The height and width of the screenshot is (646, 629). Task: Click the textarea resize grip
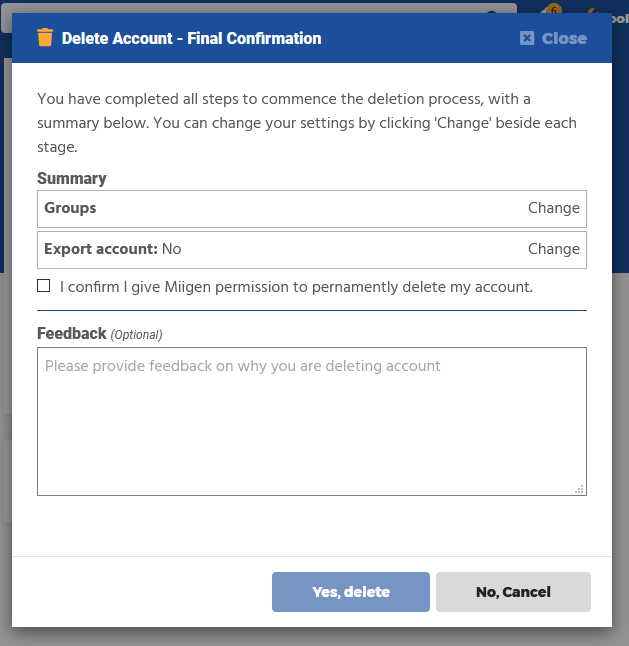coord(580,489)
